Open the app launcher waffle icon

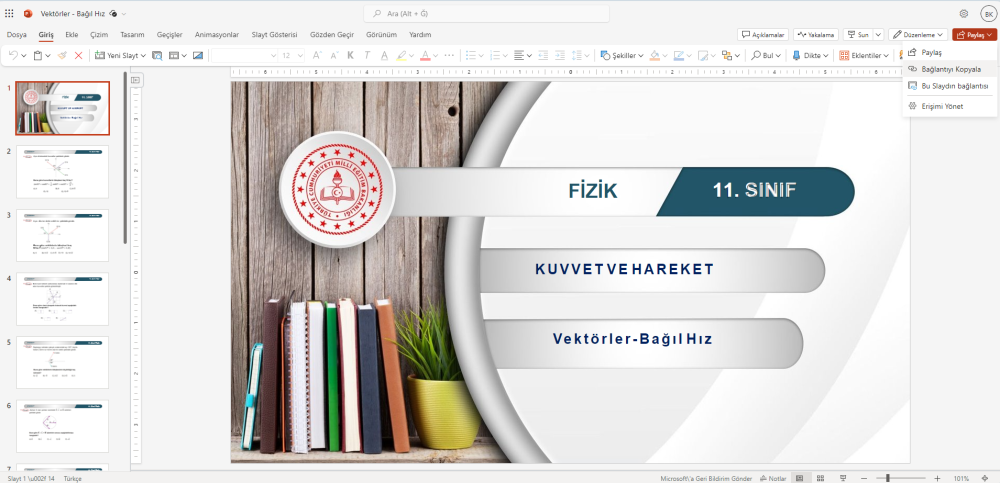9,13
